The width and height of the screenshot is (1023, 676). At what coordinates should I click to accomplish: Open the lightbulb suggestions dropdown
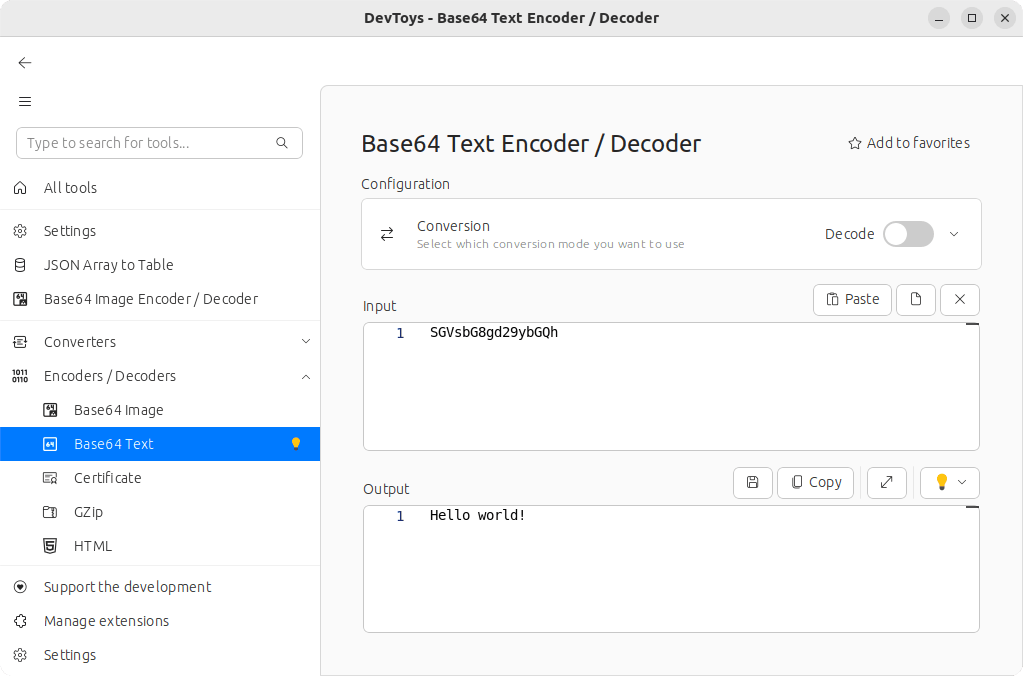(x=949, y=482)
